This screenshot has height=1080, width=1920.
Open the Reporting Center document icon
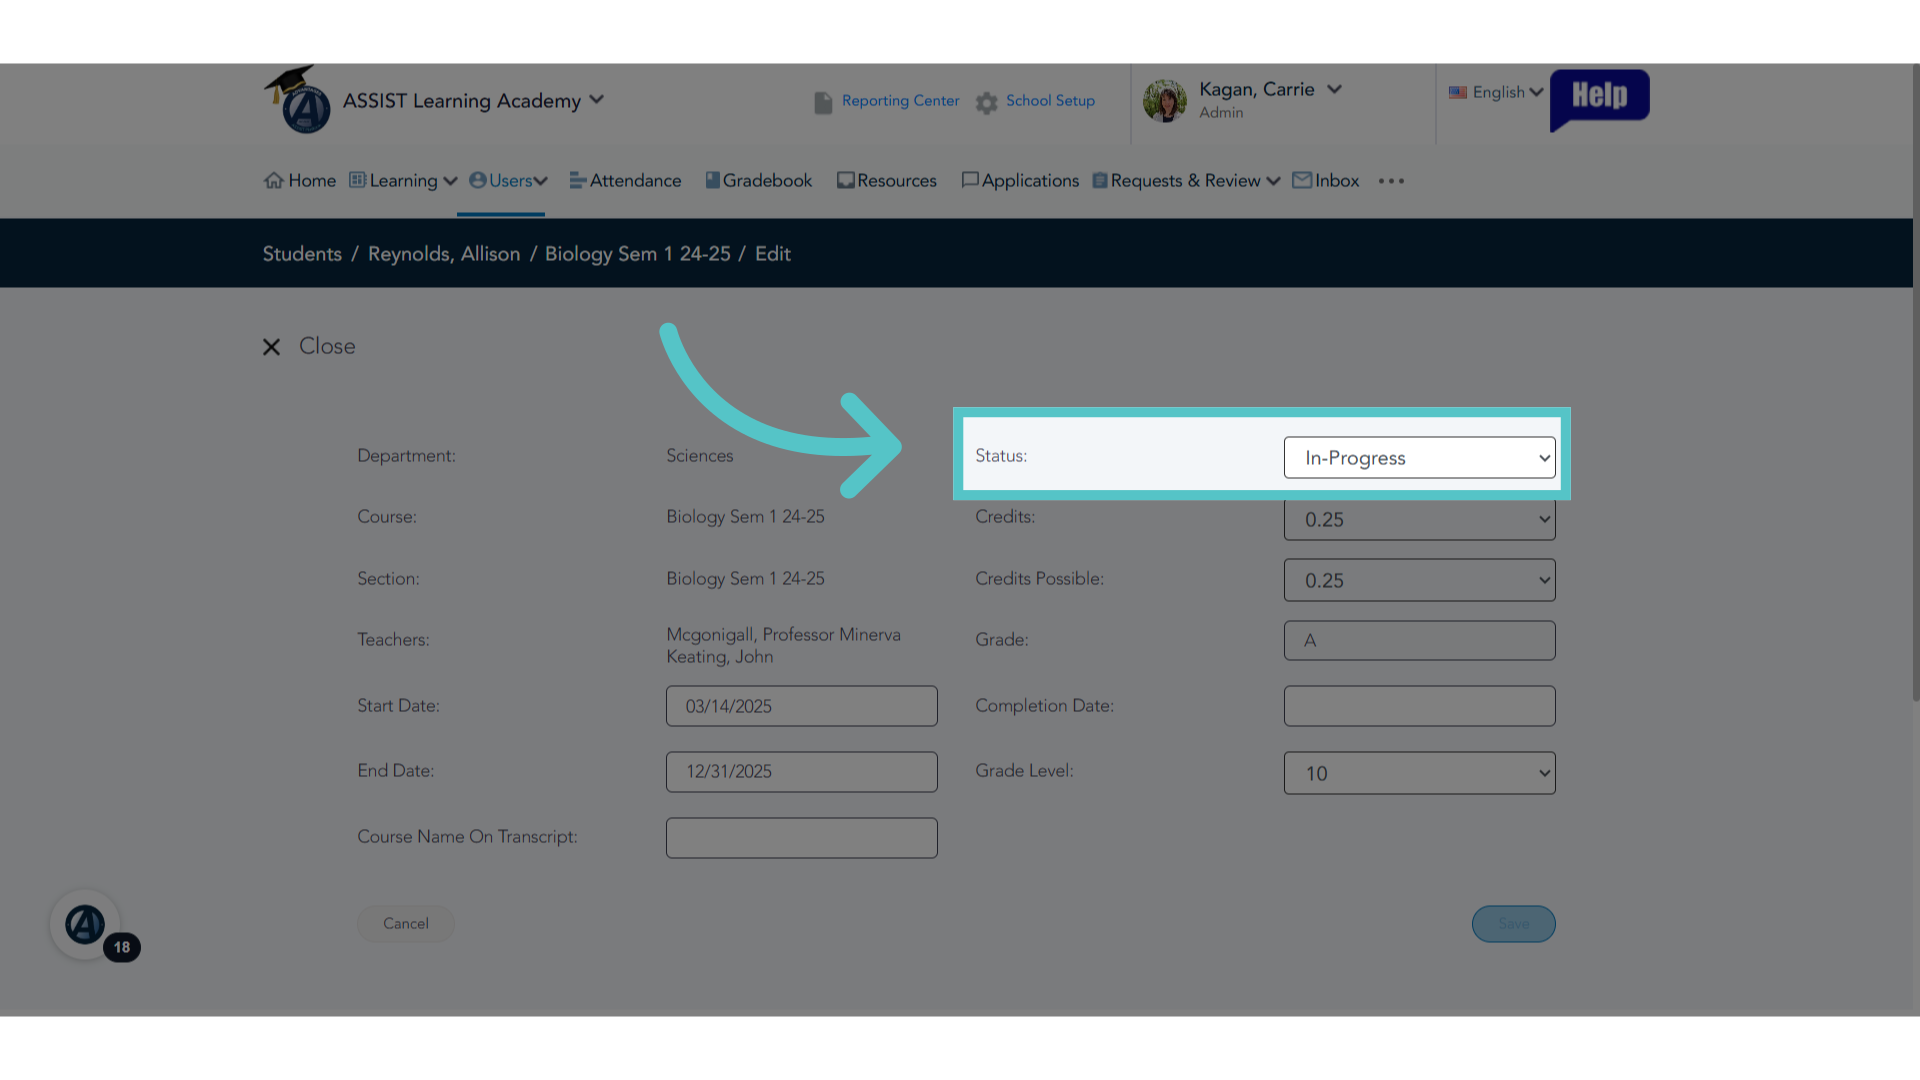(823, 102)
